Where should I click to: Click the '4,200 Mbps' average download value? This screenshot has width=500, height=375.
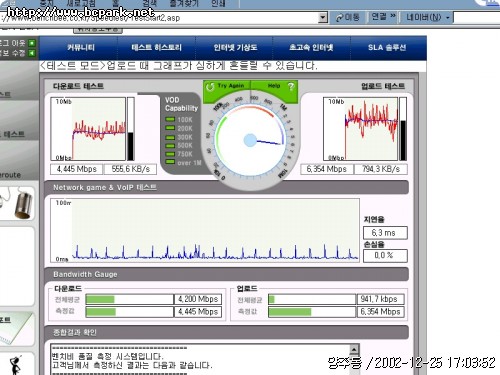(x=198, y=299)
